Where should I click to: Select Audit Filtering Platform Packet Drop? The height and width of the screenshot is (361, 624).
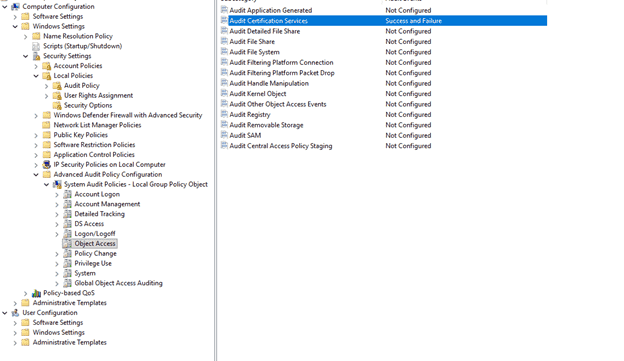[282, 72]
